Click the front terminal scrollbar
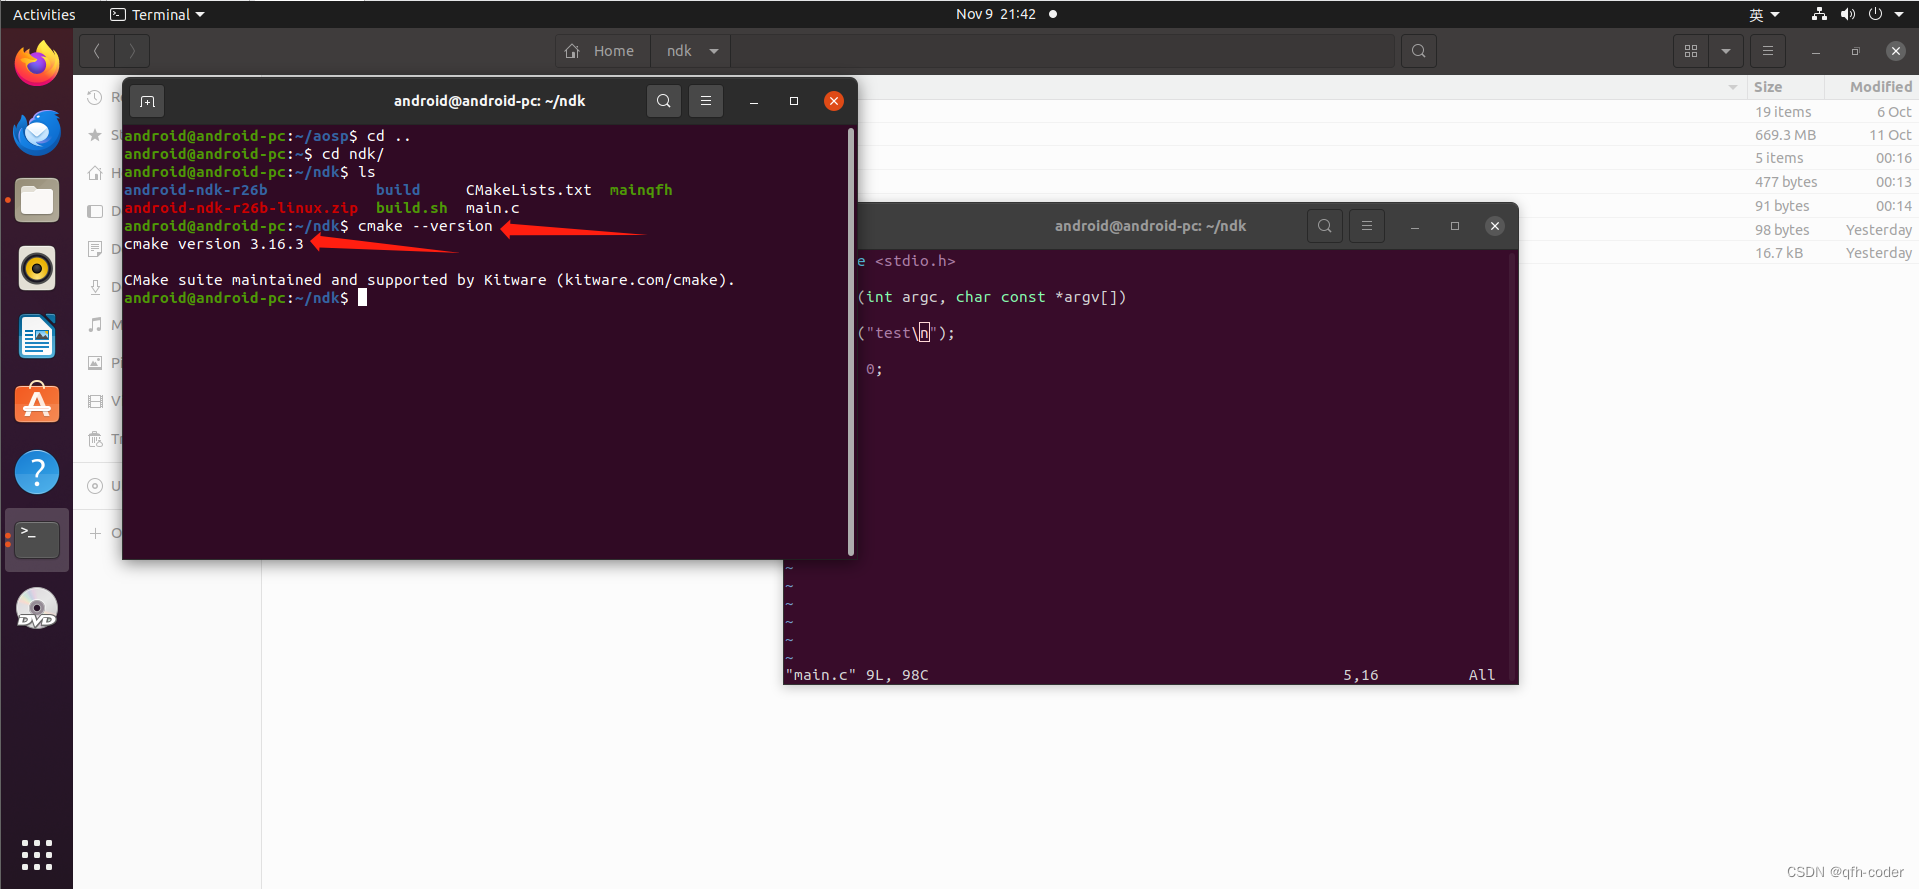Screen dimensions: 1919x889 851,340
